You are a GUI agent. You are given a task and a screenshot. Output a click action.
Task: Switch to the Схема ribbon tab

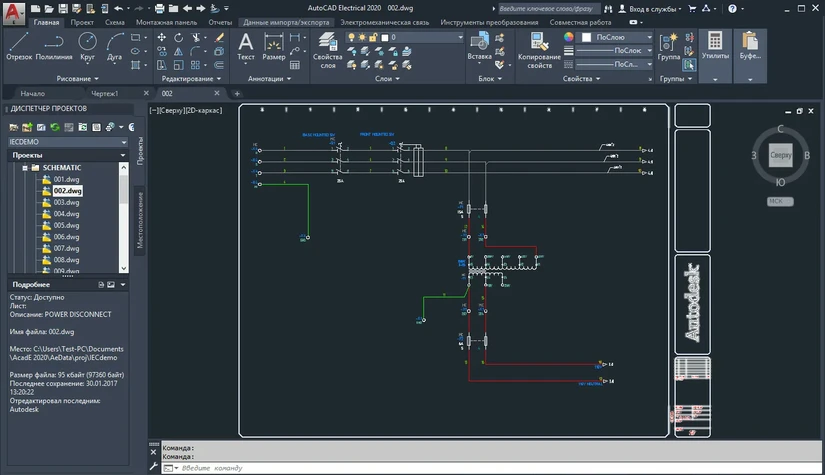pyautogui.click(x=115, y=22)
